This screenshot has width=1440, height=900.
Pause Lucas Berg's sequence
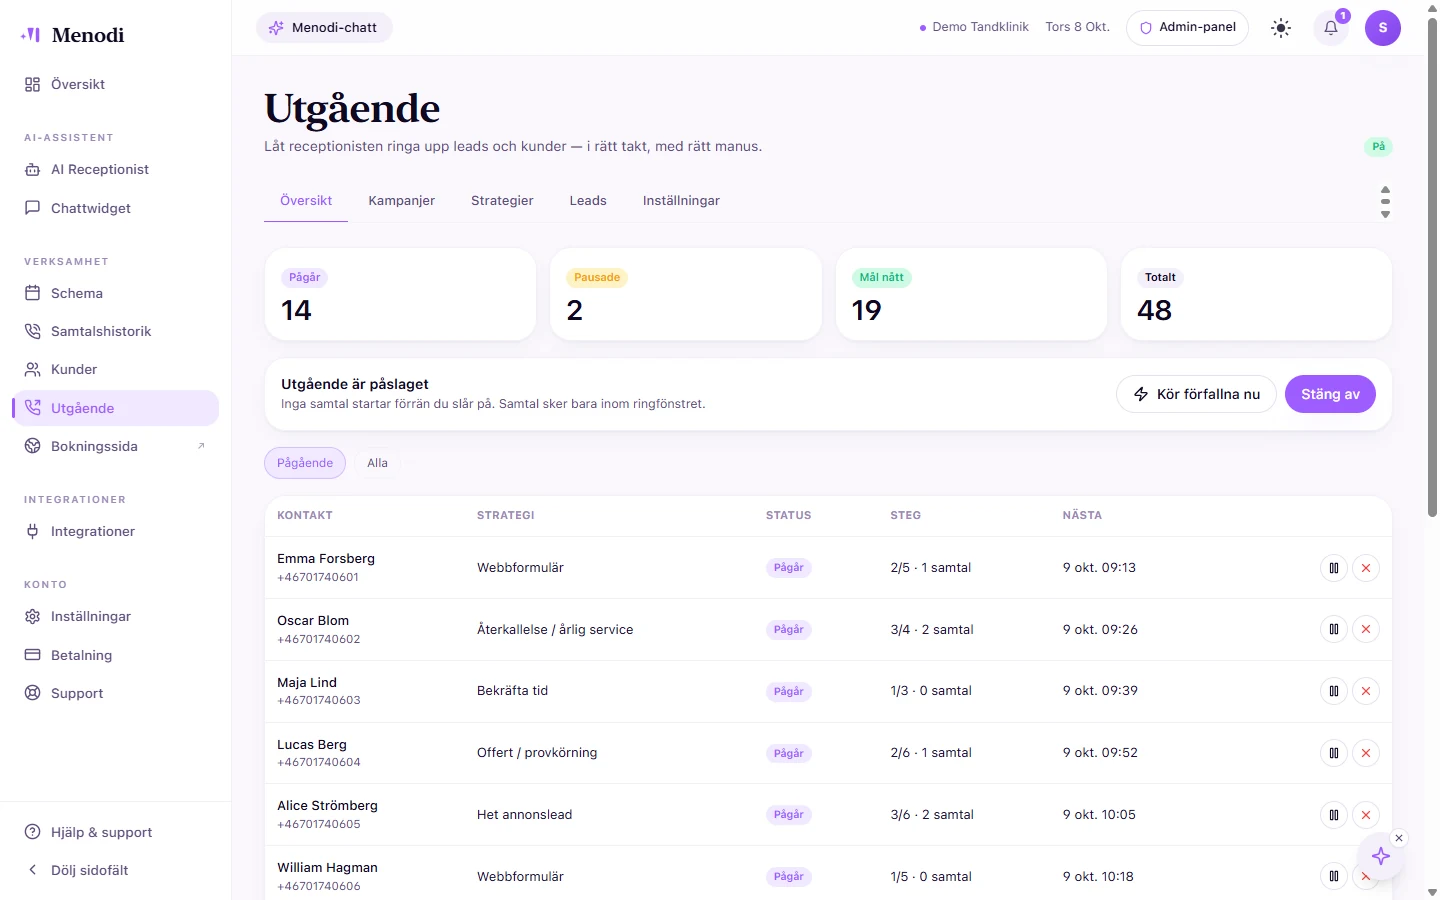point(1334,753)
